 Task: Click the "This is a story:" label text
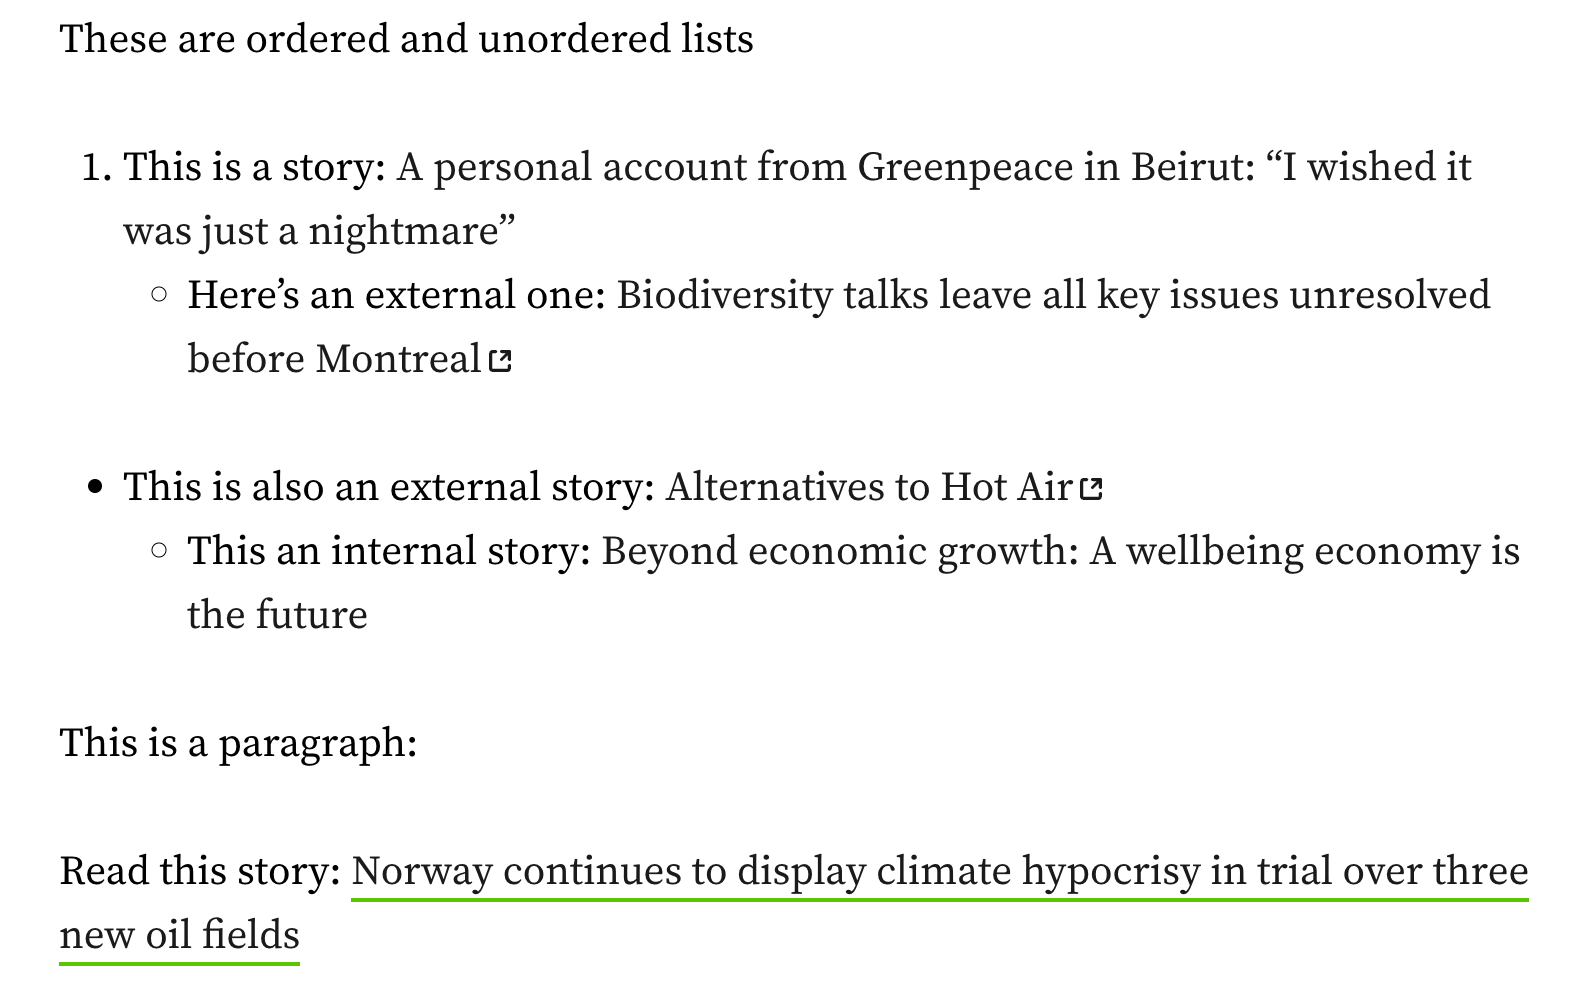(x=255, y=167)
